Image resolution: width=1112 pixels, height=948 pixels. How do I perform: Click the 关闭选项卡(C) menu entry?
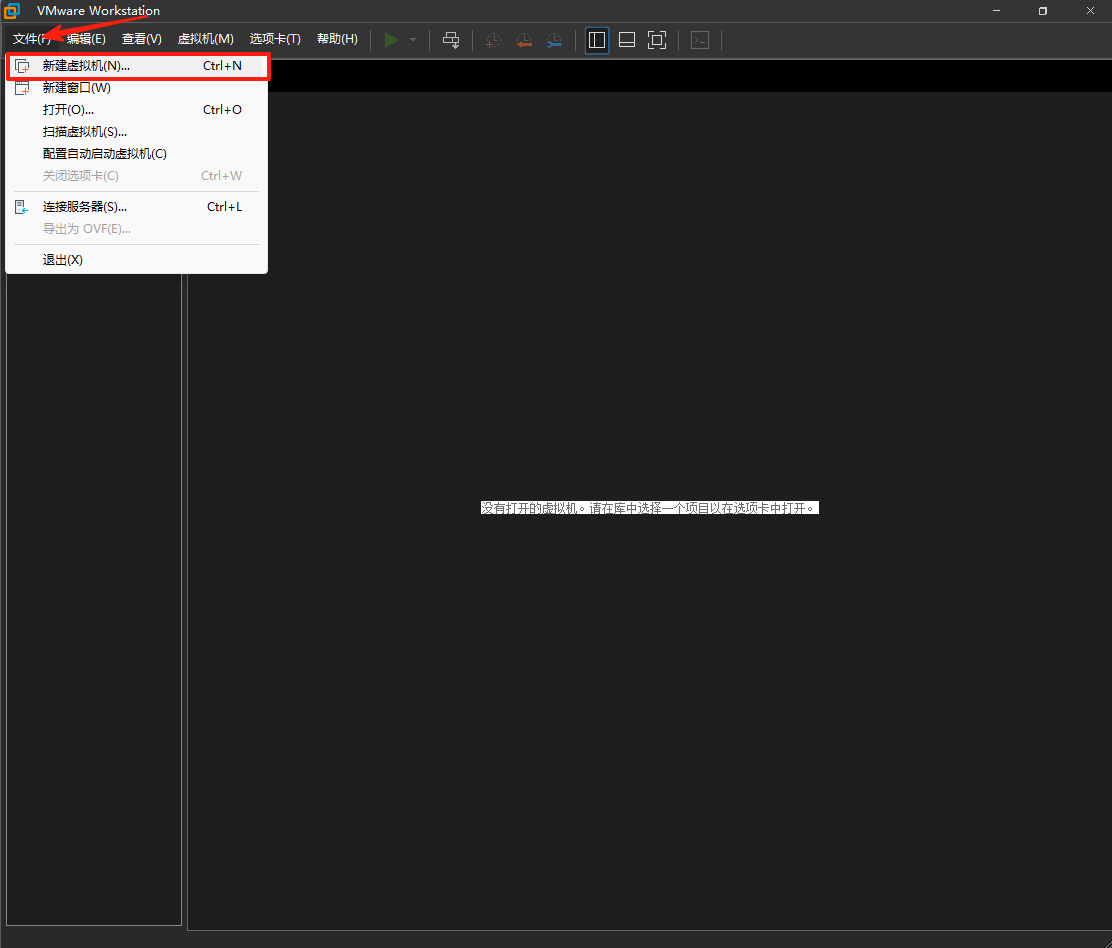tap(137, 176)
